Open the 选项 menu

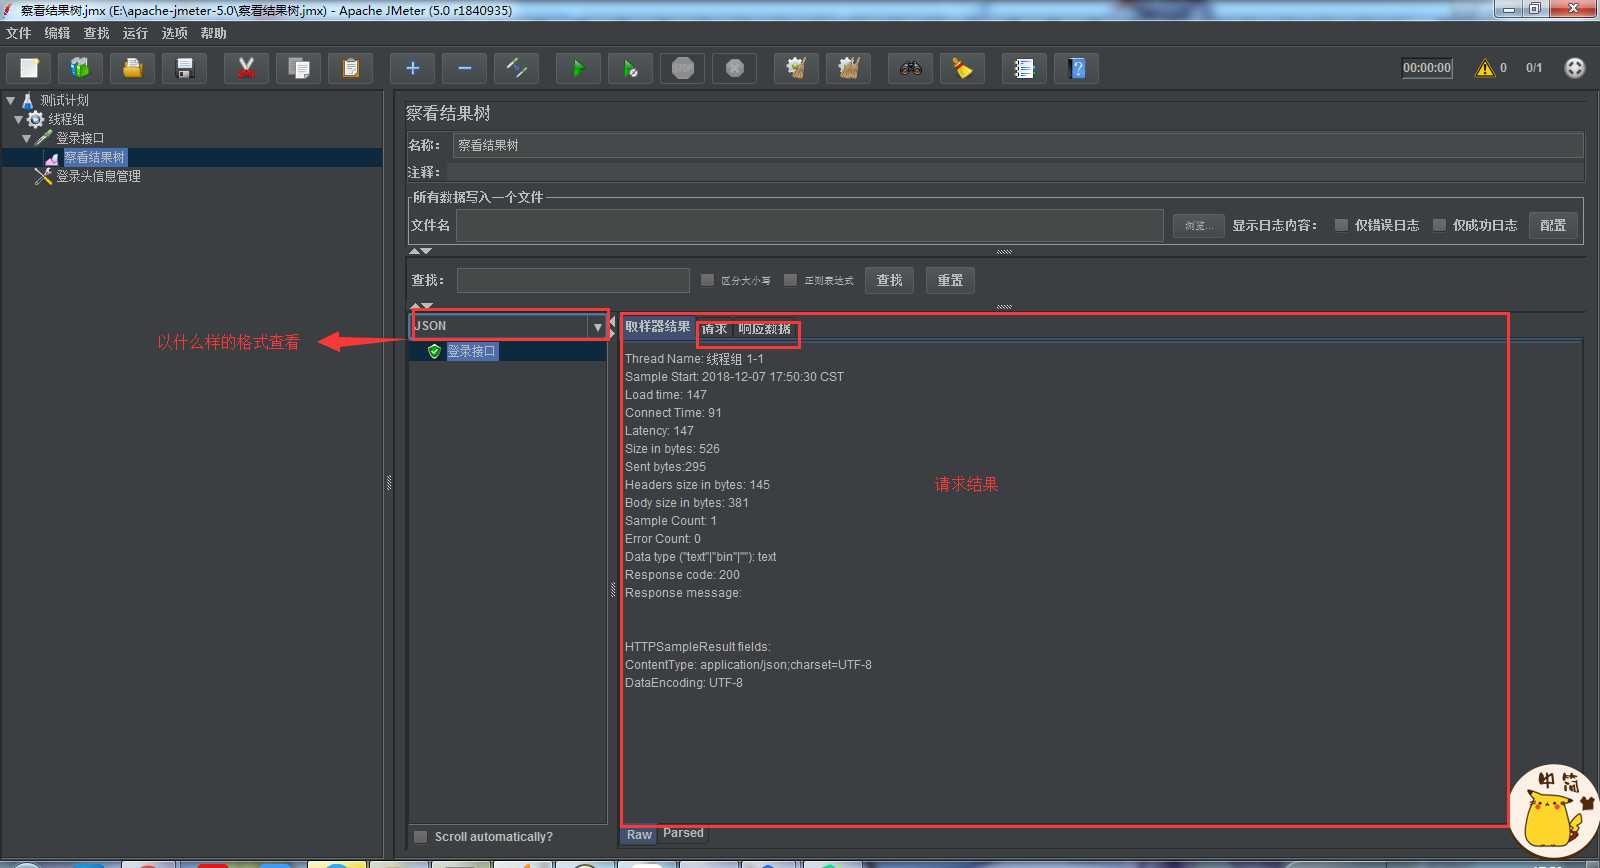point(174,33)
